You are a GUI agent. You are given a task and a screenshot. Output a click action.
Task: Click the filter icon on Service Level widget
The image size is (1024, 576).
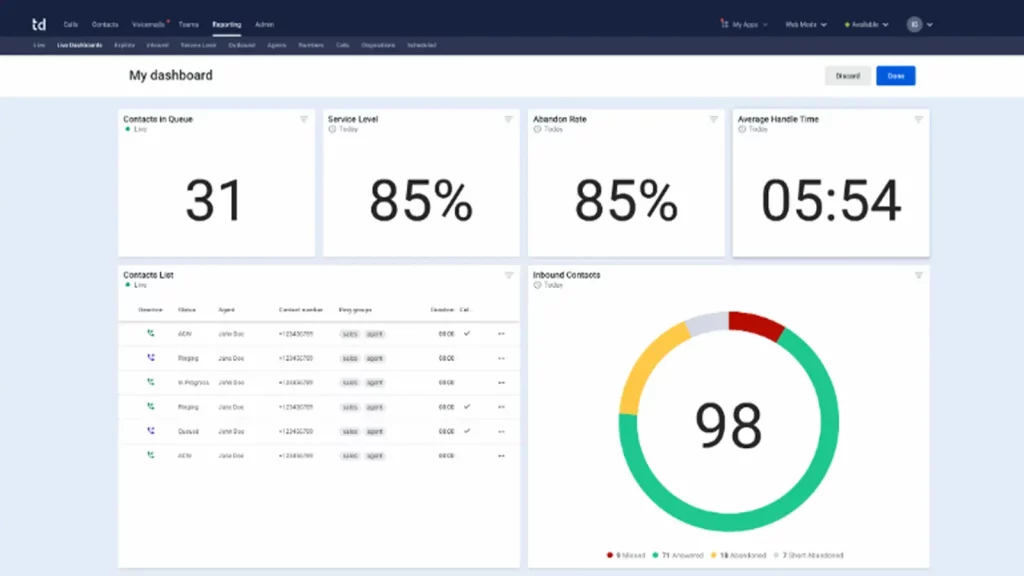[508, 118]
